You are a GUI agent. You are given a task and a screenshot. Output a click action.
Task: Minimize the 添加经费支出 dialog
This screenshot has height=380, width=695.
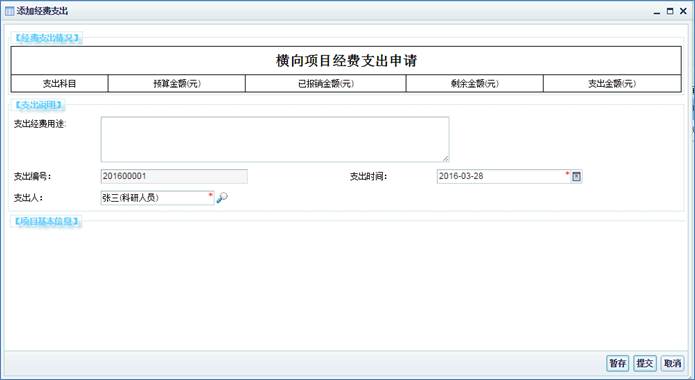point(657,12)
